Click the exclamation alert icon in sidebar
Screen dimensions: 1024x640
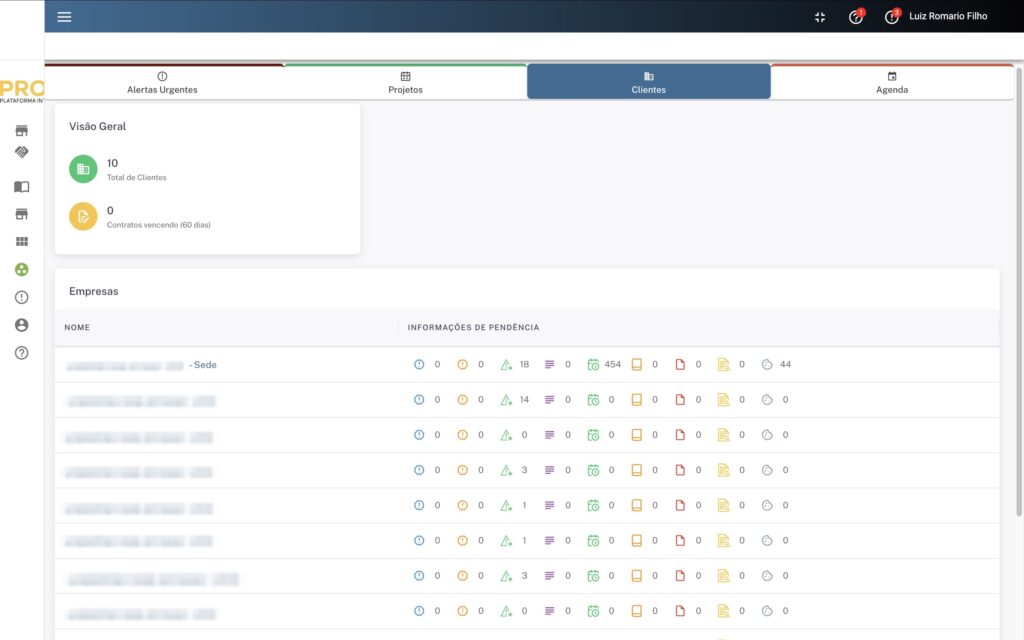tap(21, 297)
